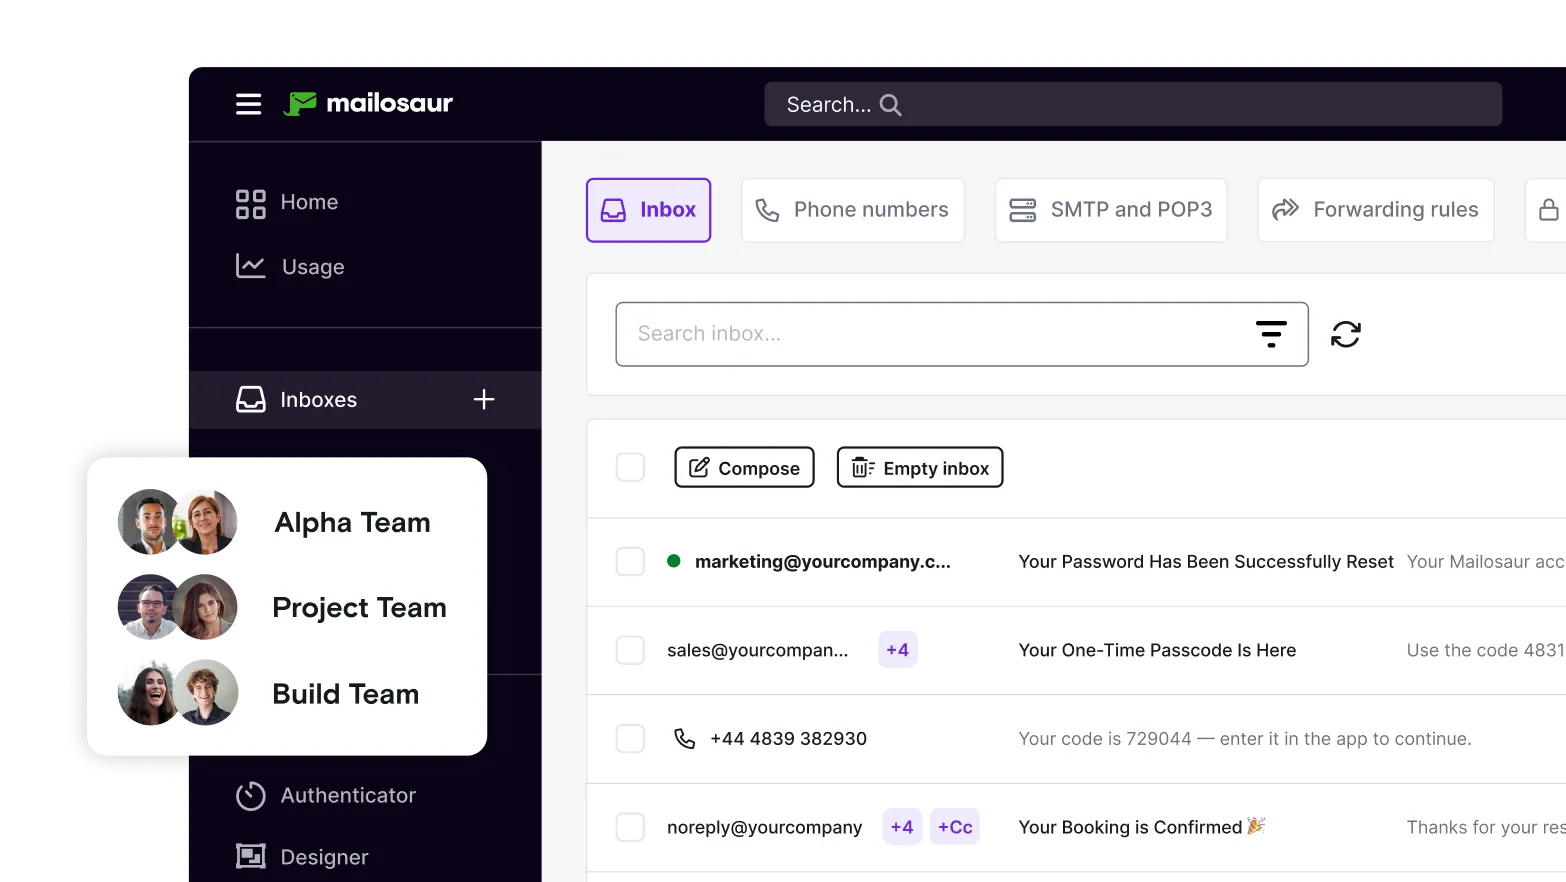The image size is (1566, 882).
Task: Expand the +4 recipients badge on sales email
Action: (897, 649)
